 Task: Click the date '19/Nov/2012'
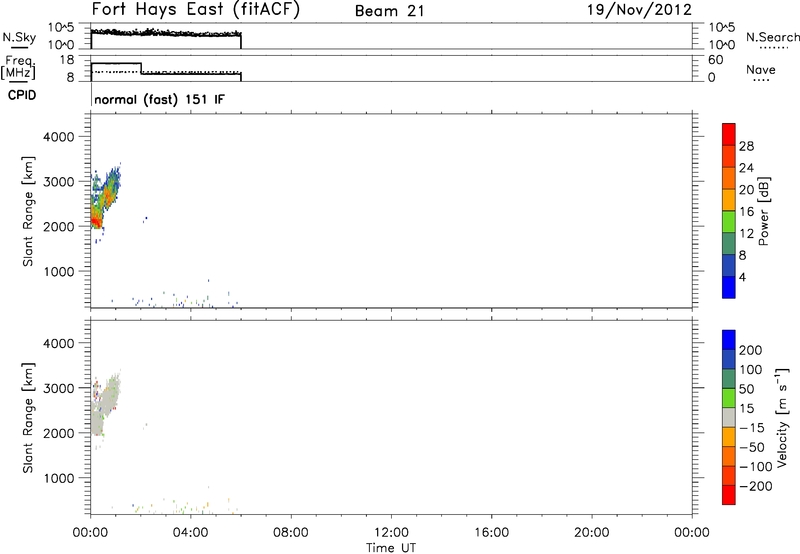tap(640, 10)
